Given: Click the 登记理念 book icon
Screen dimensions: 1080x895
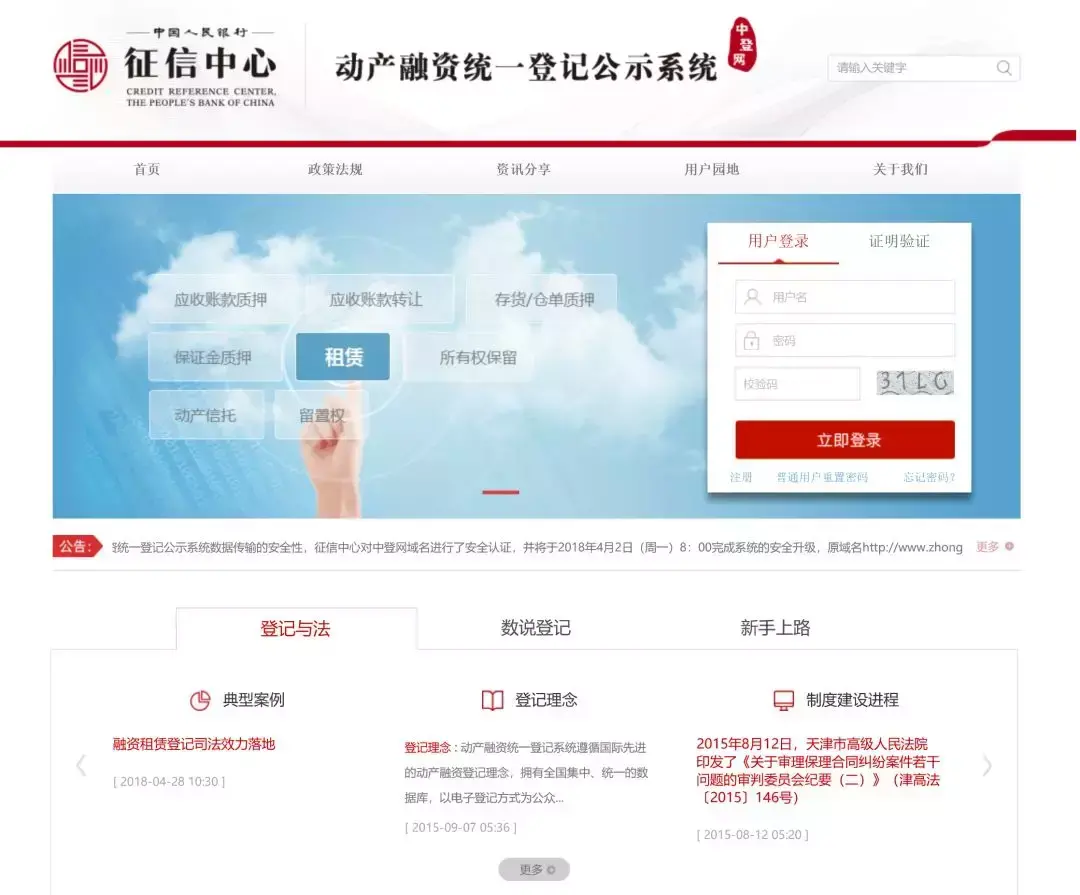Looking at the screenshot, I should [491, 700].
